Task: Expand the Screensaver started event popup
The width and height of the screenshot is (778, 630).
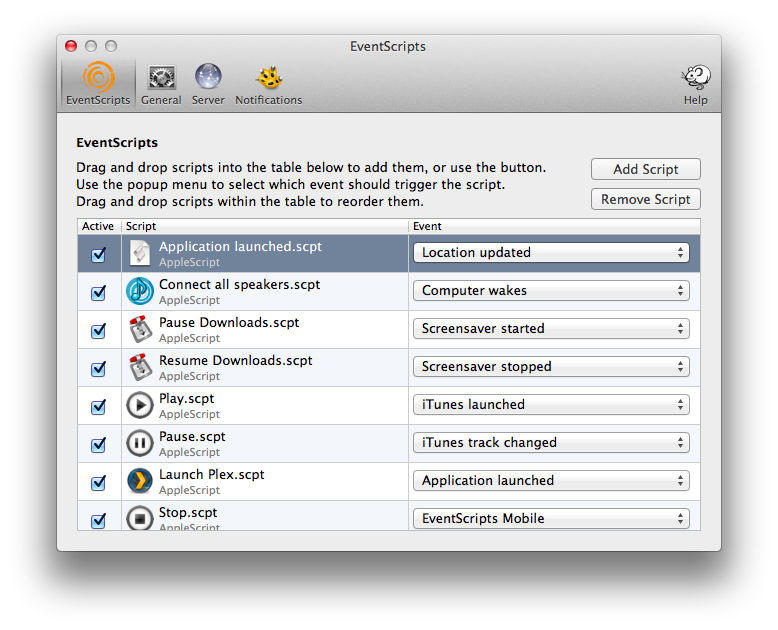Action: (x=550, y=329)
